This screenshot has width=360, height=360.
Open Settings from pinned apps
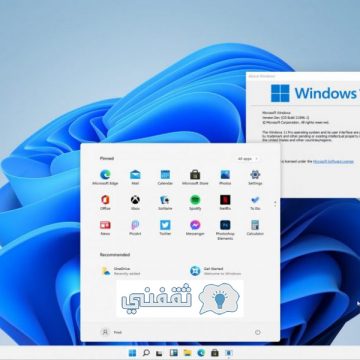pyautogui.click(x=255, y=177)
